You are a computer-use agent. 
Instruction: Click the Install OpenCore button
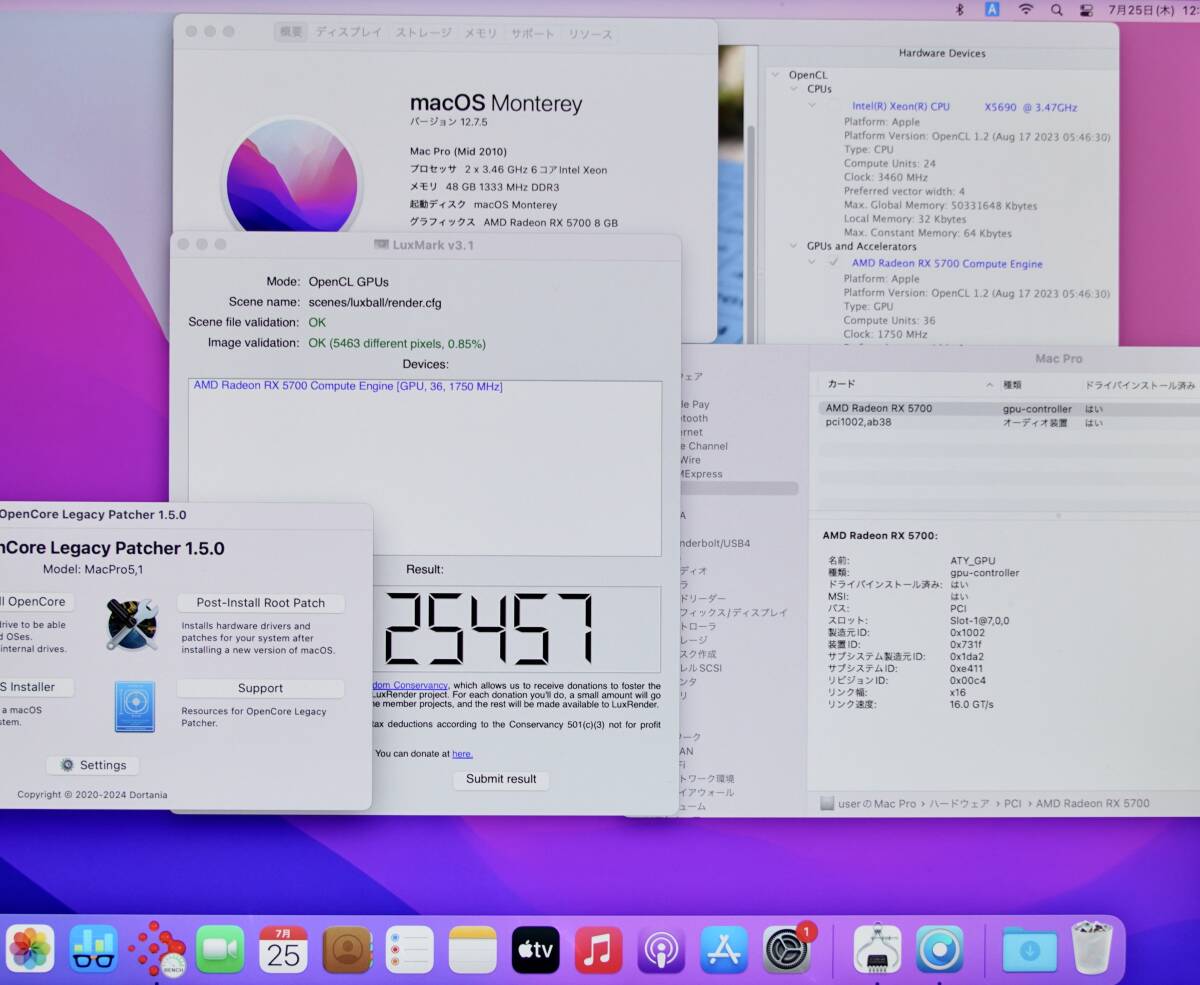pyautogui.click(x=36, y=602)
